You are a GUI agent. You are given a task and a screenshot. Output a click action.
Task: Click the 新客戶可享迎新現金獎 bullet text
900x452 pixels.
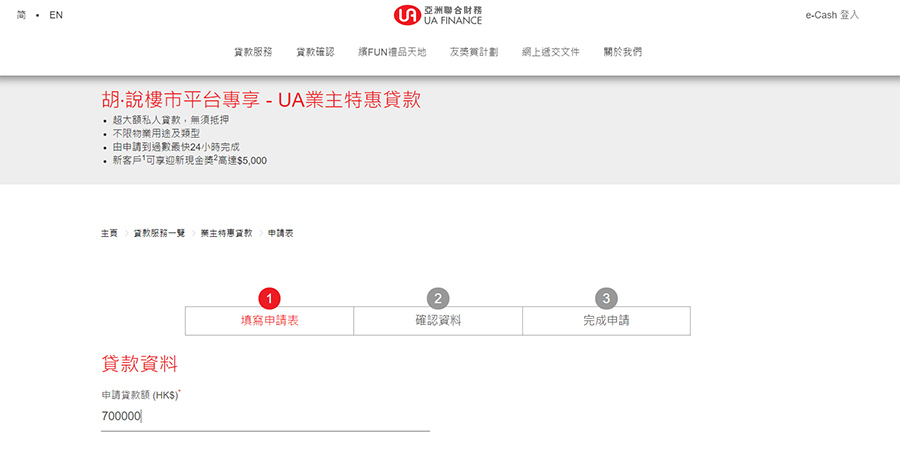(x=189, y=160)
